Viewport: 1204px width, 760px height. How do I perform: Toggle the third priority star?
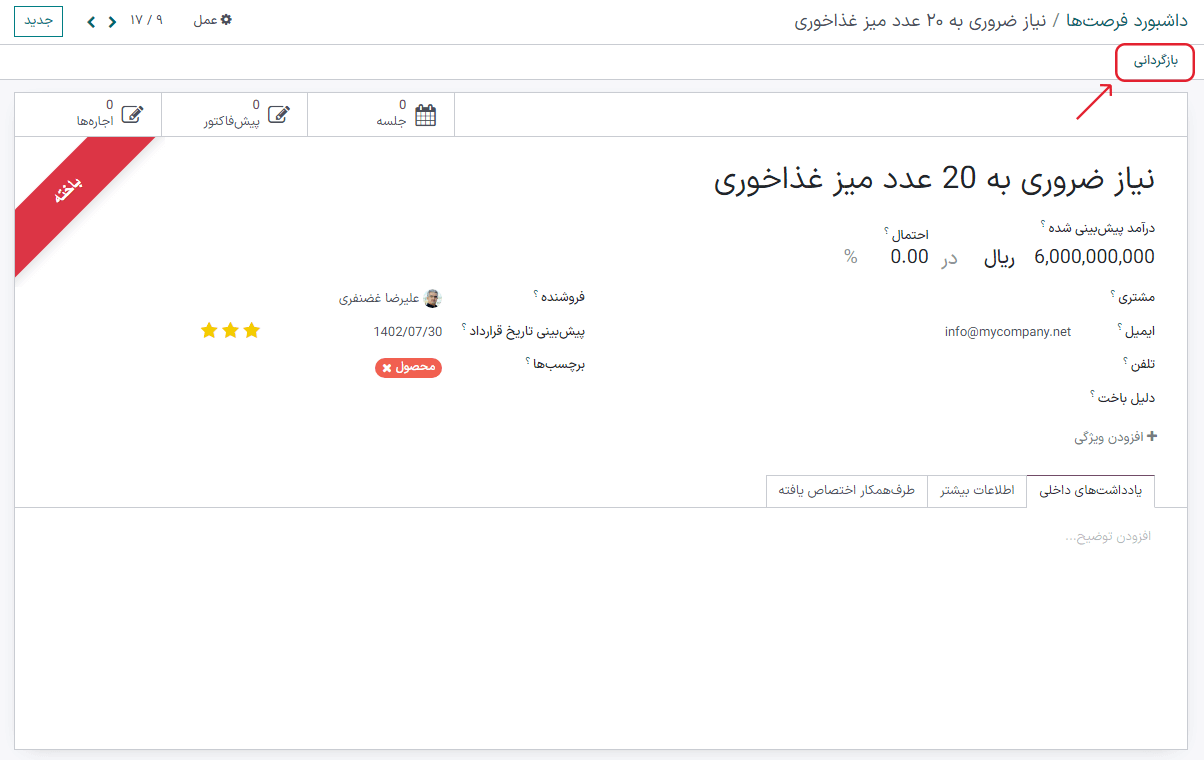pyautogui.click(x=208, y=329)
